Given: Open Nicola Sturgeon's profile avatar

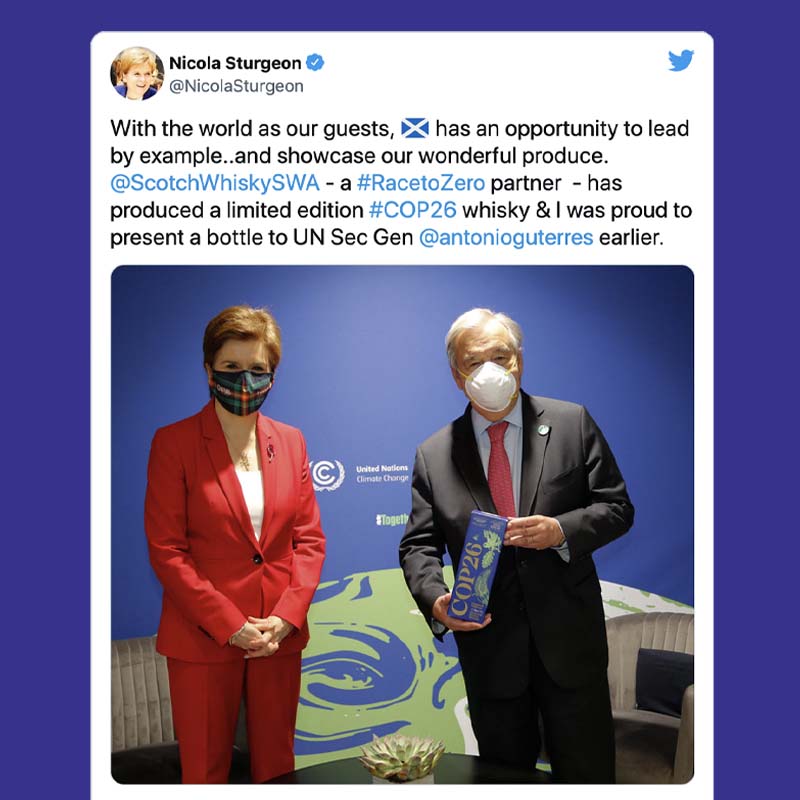Looking at the screenshot, I should 137,74.
